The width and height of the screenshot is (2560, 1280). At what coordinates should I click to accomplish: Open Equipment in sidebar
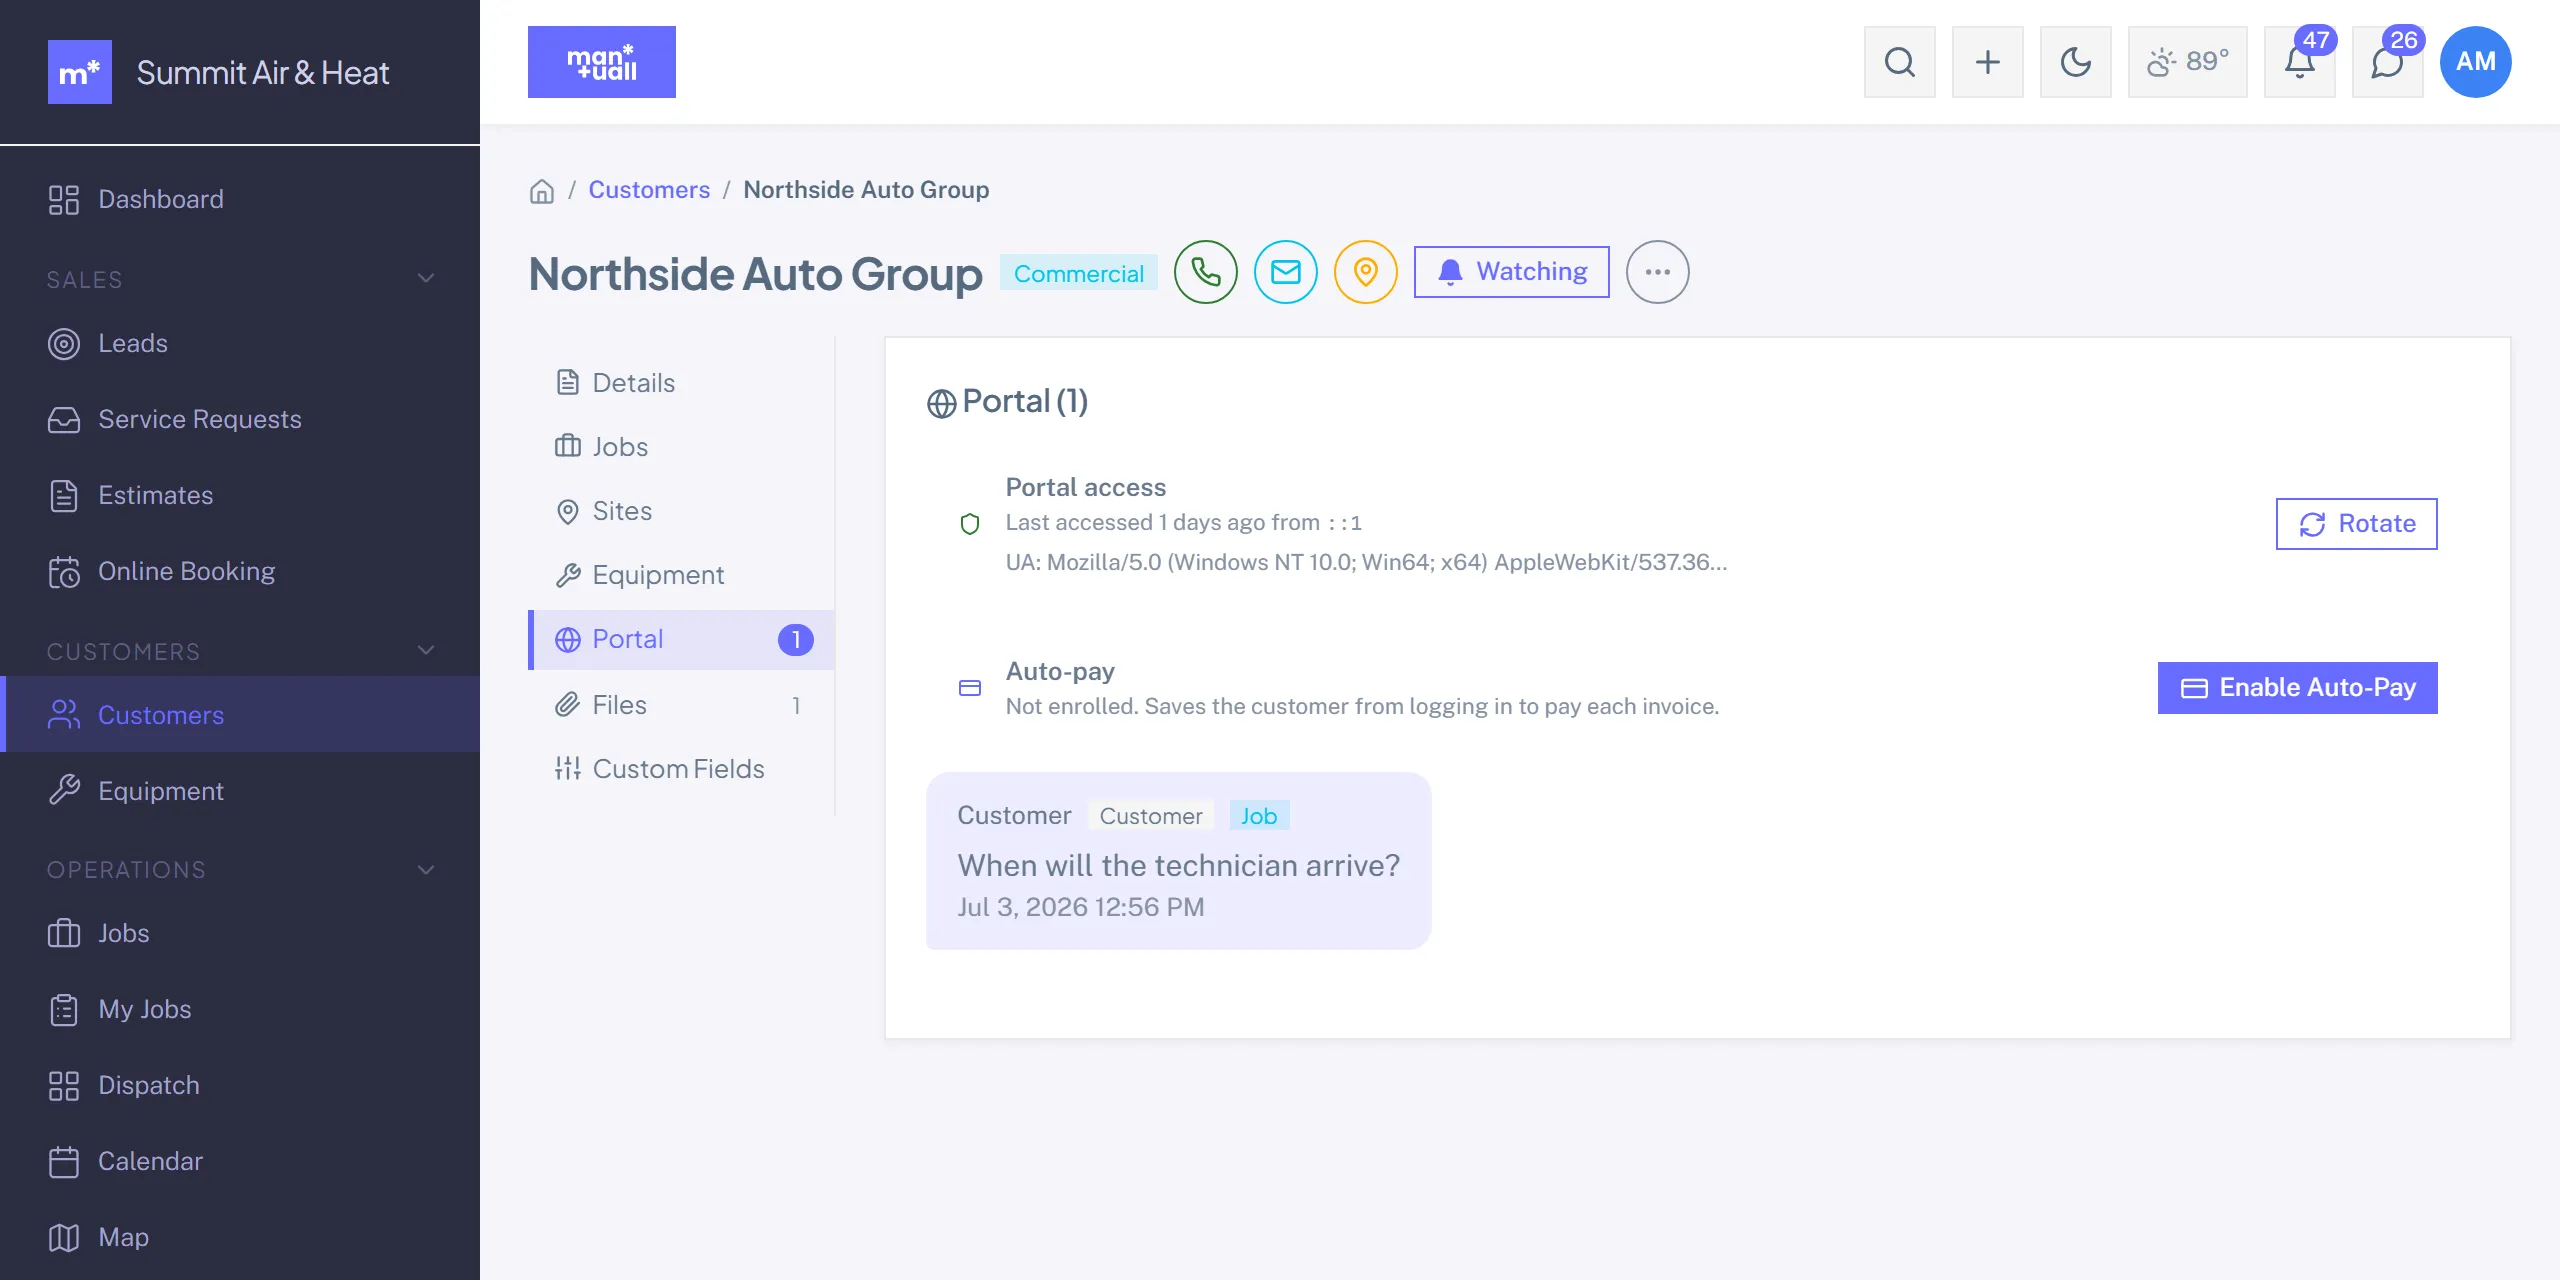(240, 791)
